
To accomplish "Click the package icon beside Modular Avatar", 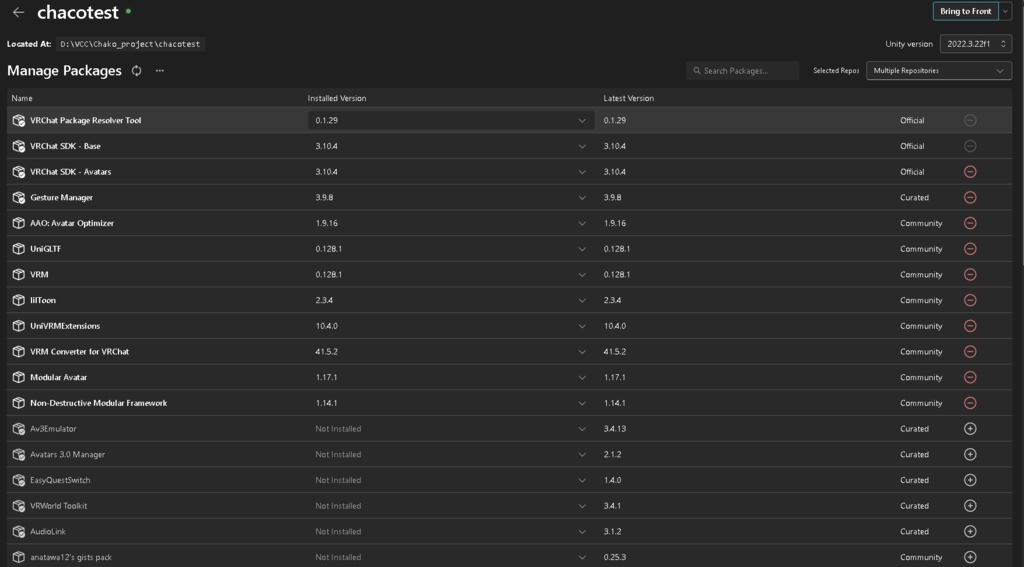I will pyautogui.click(x=19, y=377).
